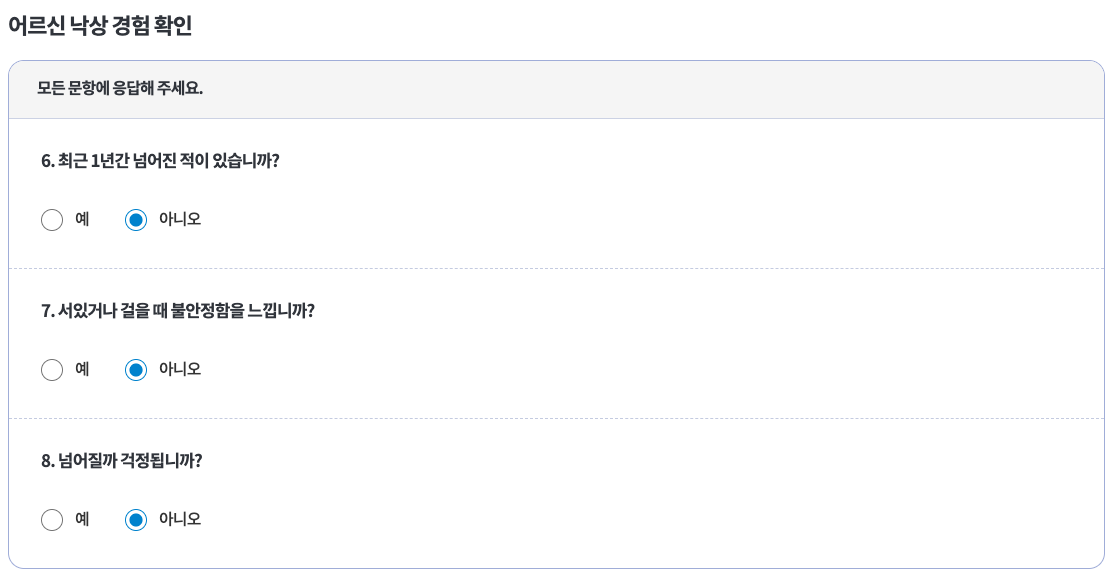Mark 예 radio for question 8 걱정됩니까
The height and width of the screenshot is (577, 1113).
[52, 520]
